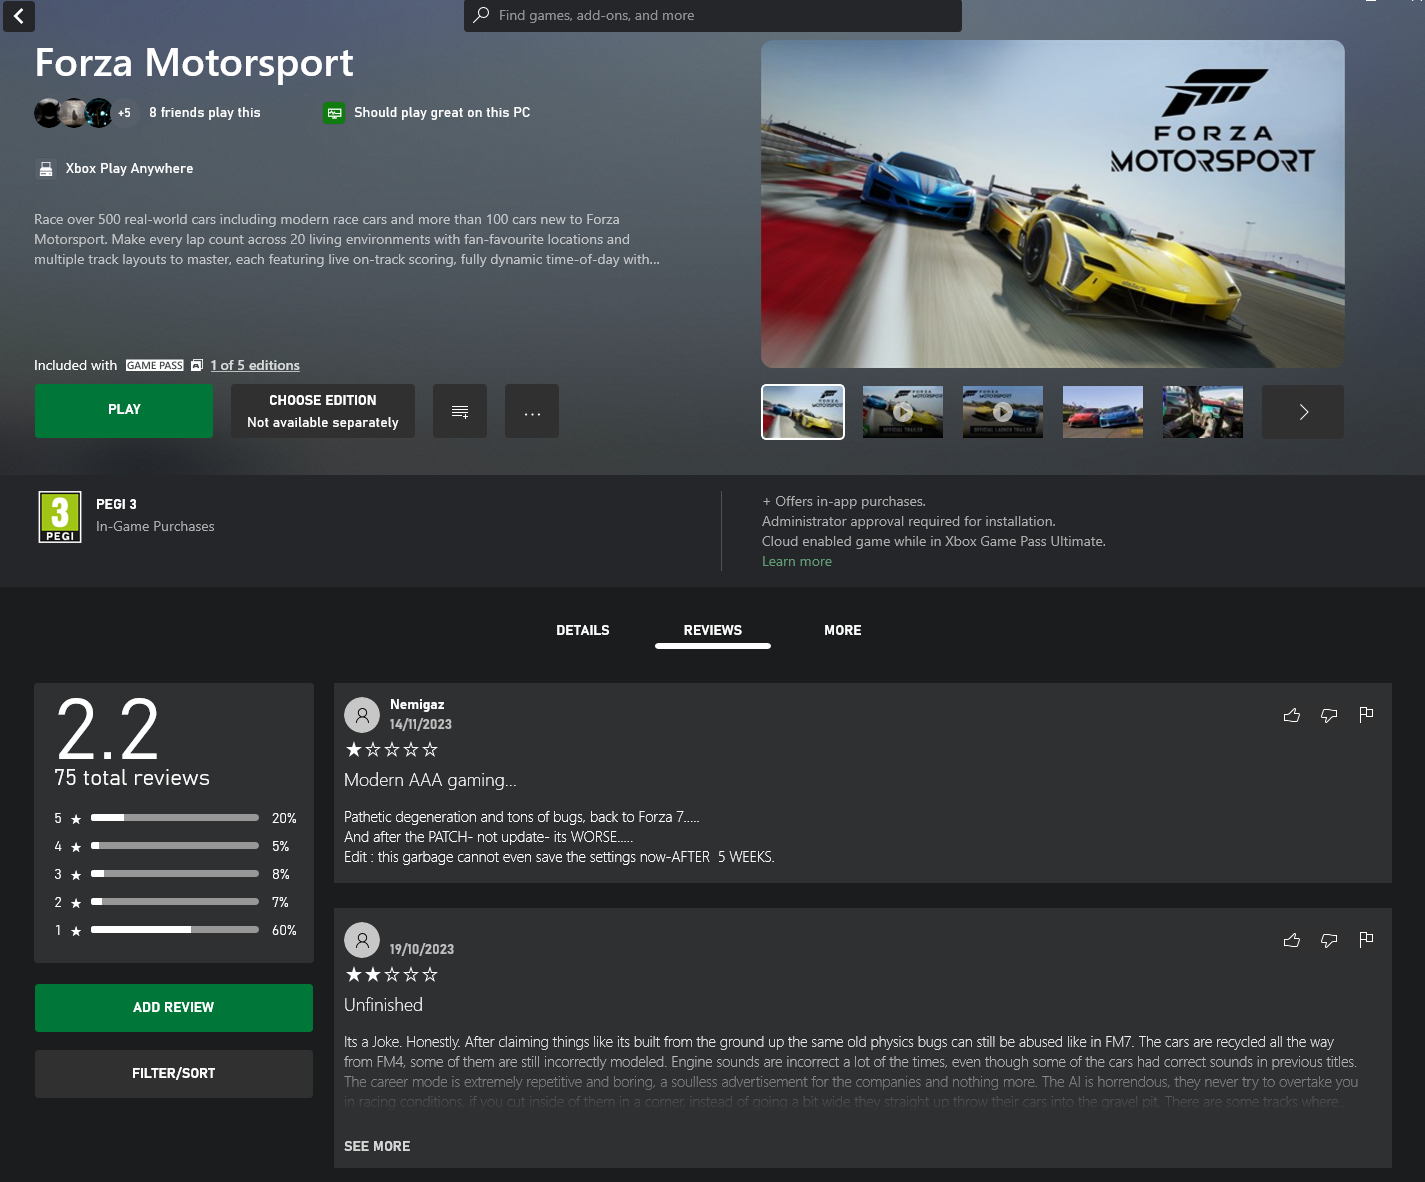Click the Xbox Play Anywhere icon
The width and height of the screenshot is (1425, 1182).
(46, 169)
